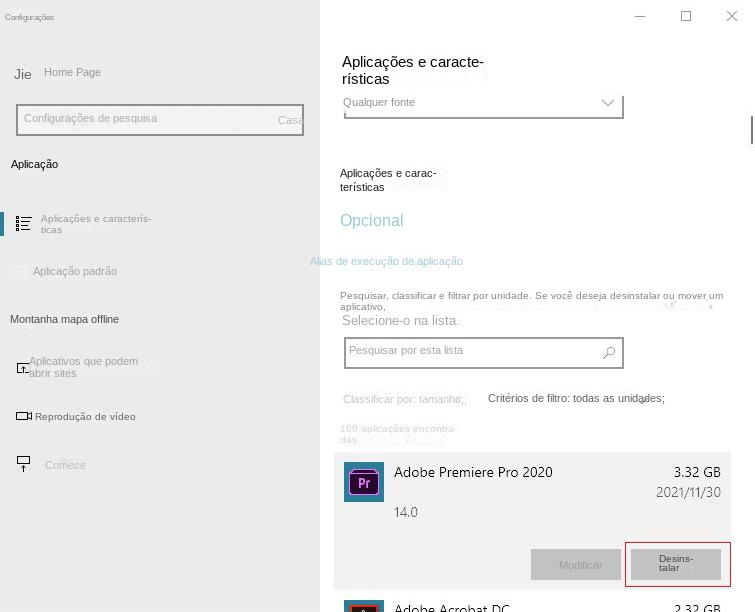Maximize the Configurações window

click(x=686, y=16)
